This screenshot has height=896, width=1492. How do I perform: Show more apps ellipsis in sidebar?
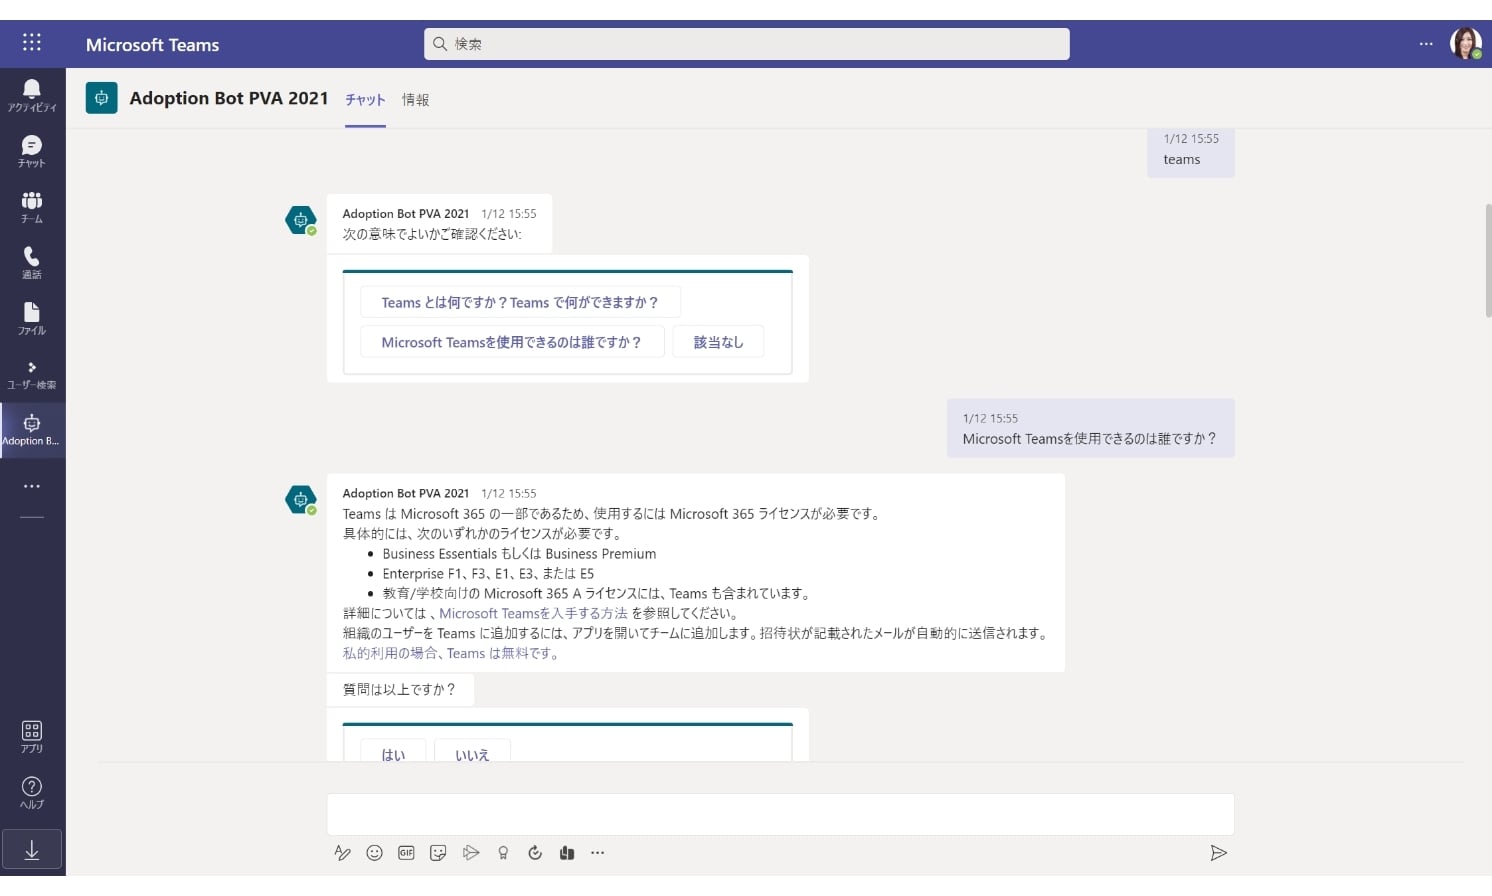32,486
